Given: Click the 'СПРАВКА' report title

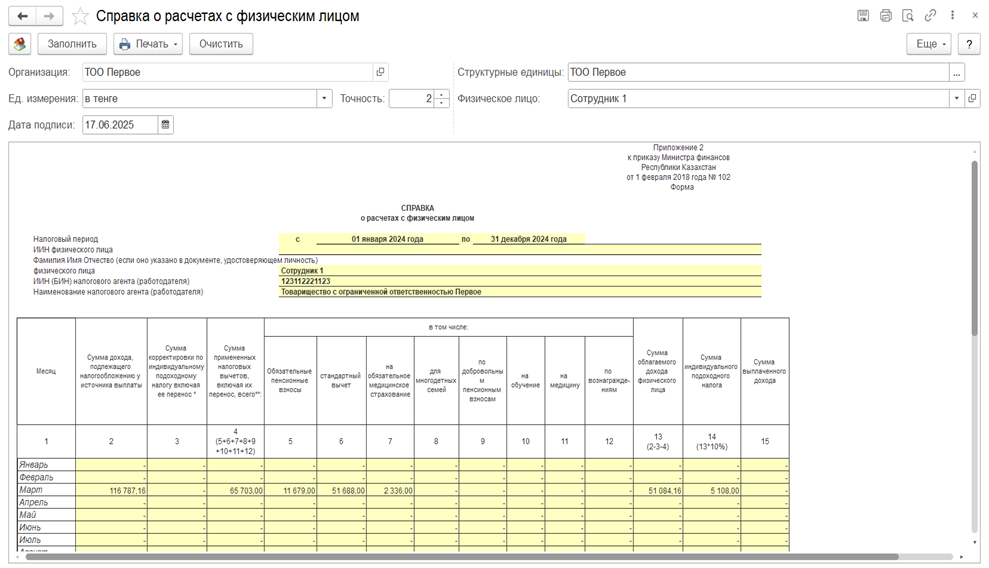Looking at the screenshot, I should coord(417,207).
